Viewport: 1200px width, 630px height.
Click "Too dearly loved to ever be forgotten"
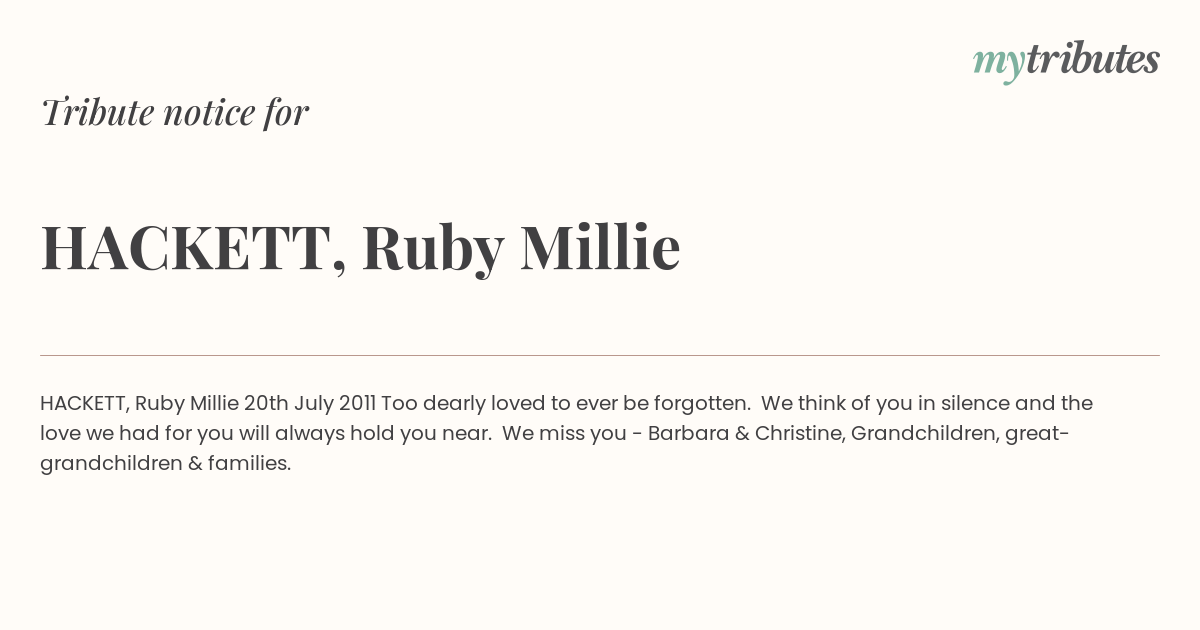click(x=566, y=403)
